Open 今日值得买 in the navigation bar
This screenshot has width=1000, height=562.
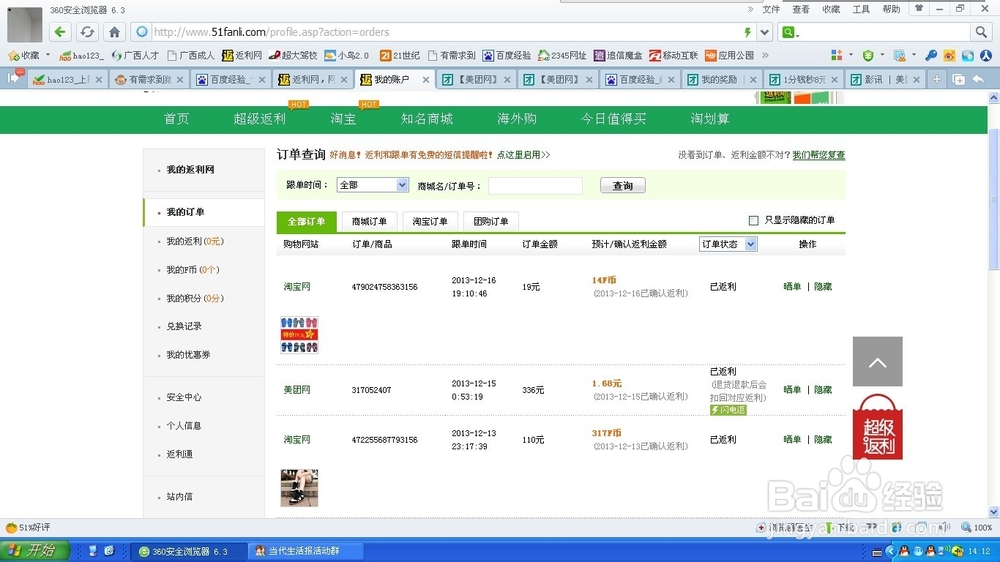[613, 119]
